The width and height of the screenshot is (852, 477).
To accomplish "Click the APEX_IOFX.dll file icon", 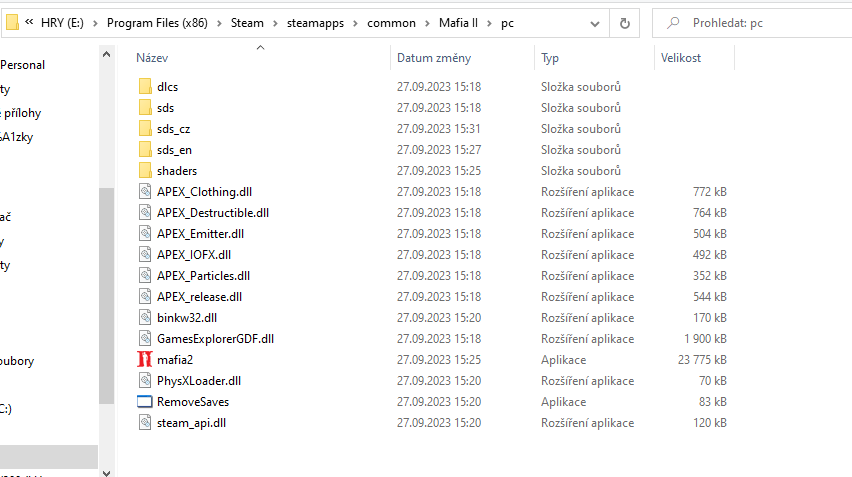I will (145, 255).
